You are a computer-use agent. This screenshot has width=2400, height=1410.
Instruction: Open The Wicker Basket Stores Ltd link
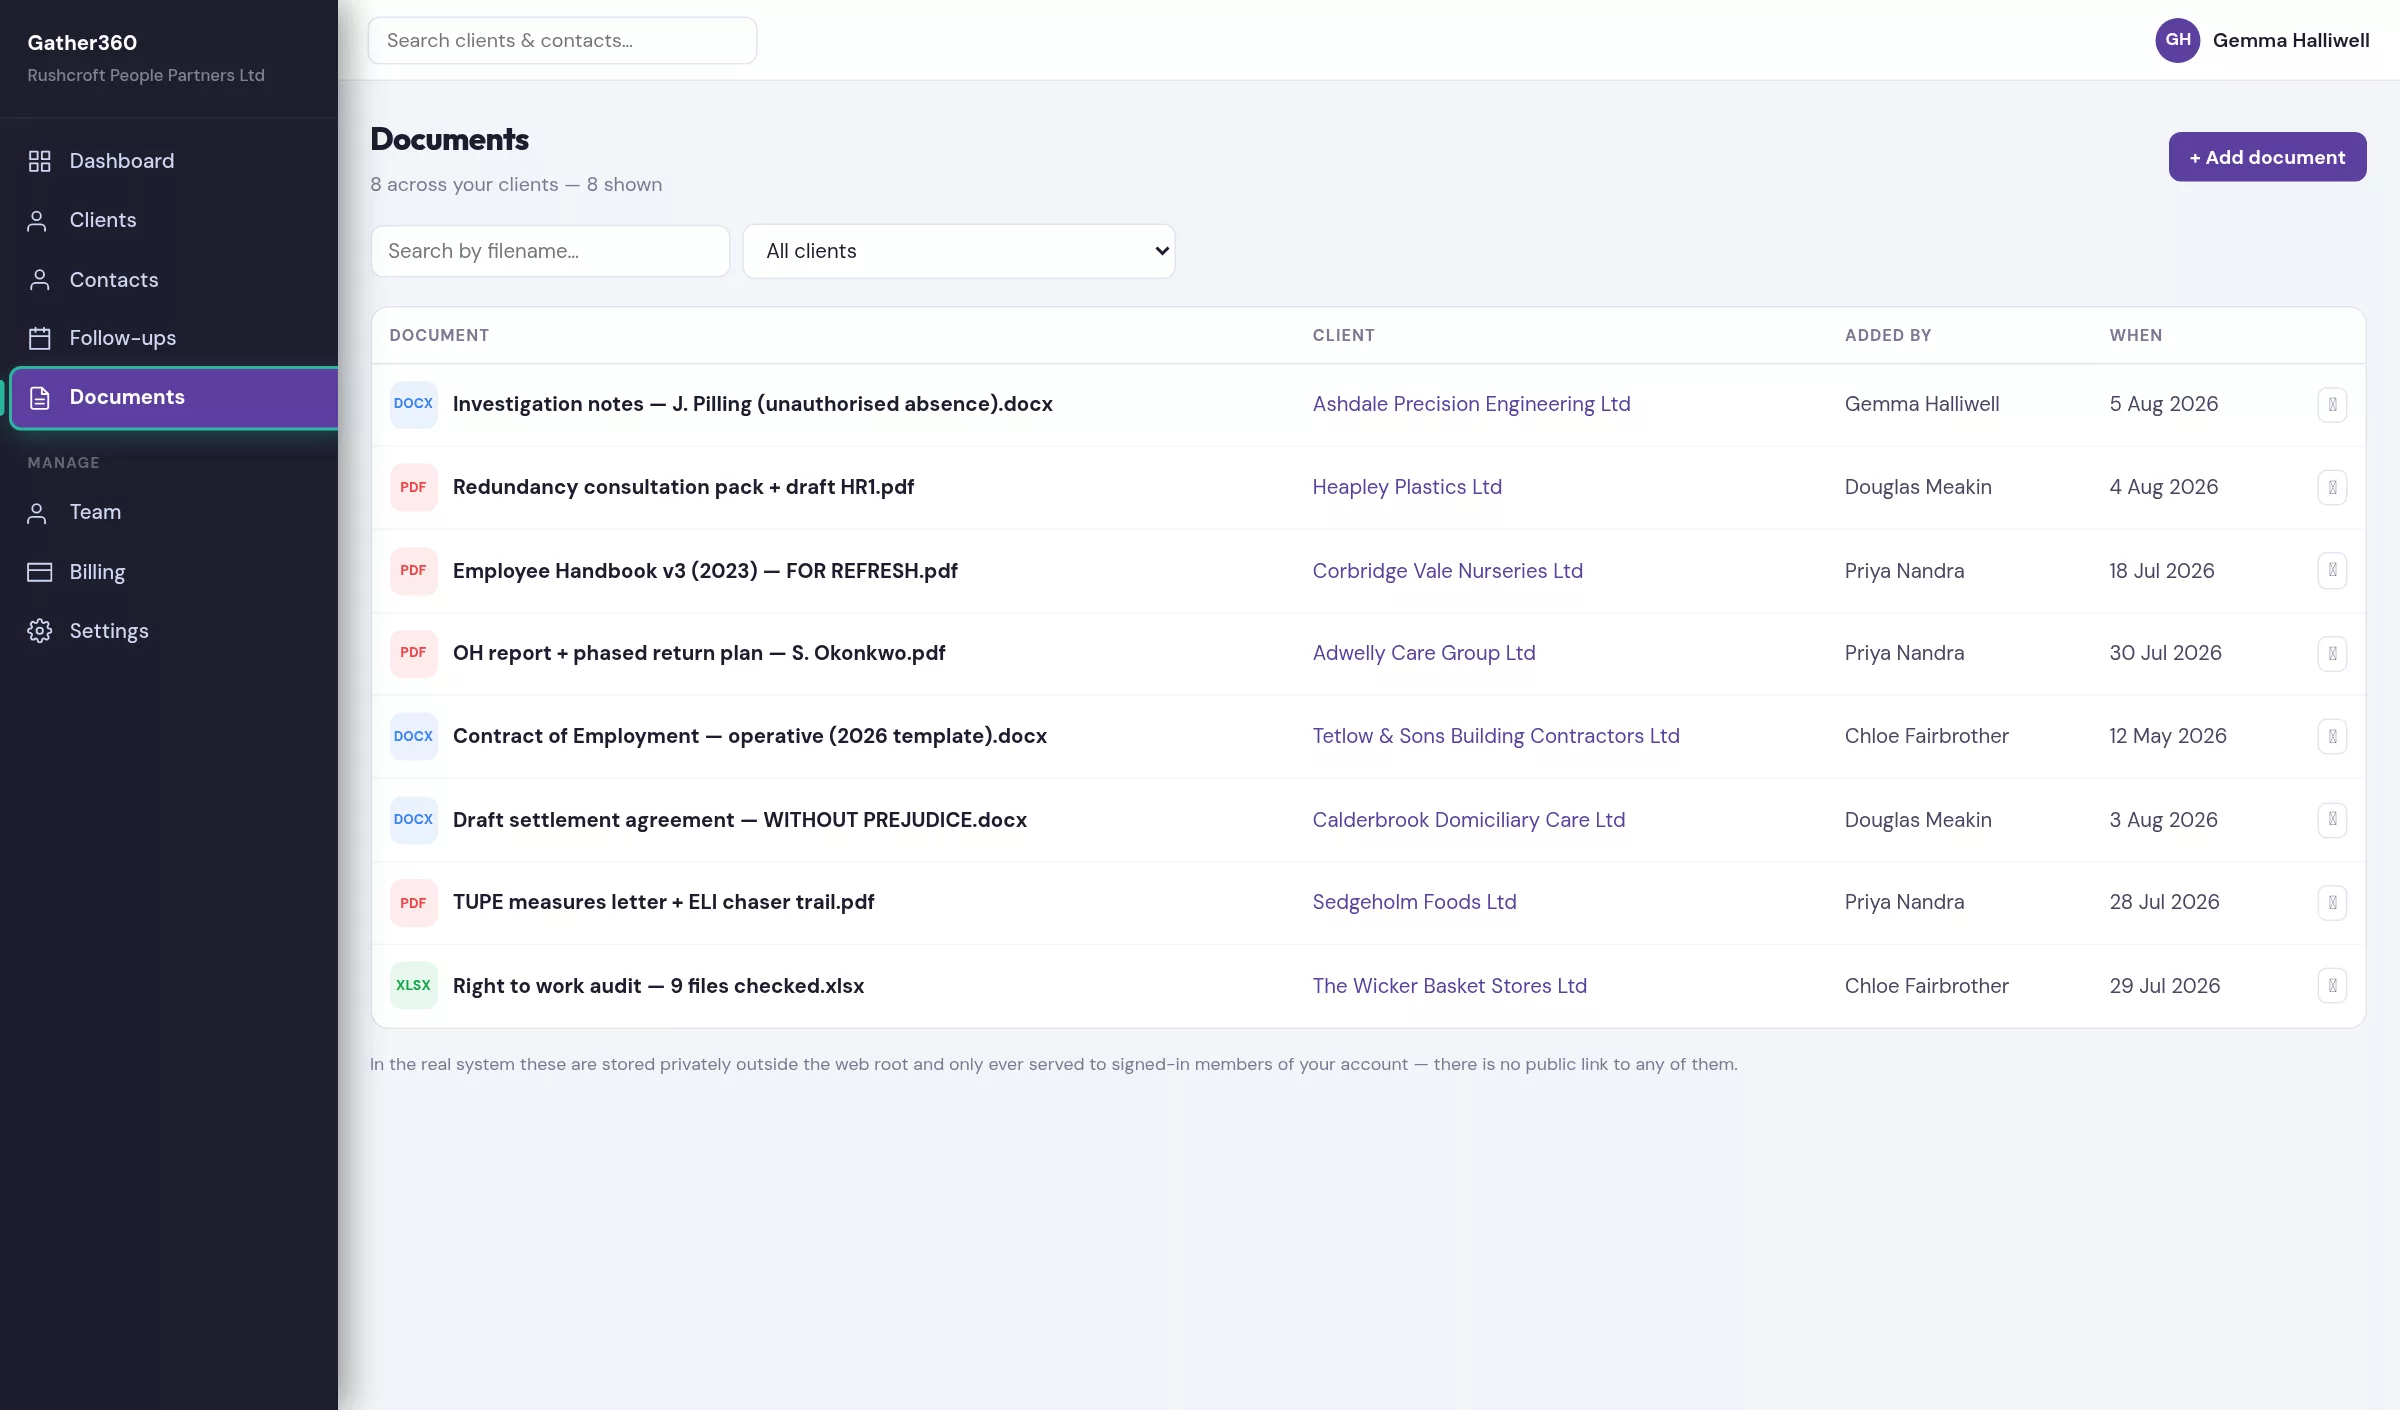[x=1449, y=986]
